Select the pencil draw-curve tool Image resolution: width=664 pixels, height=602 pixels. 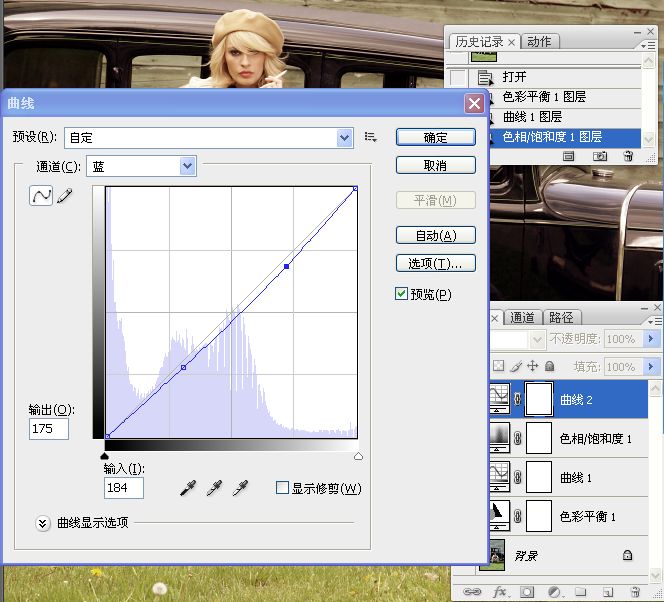click(65, 196)
